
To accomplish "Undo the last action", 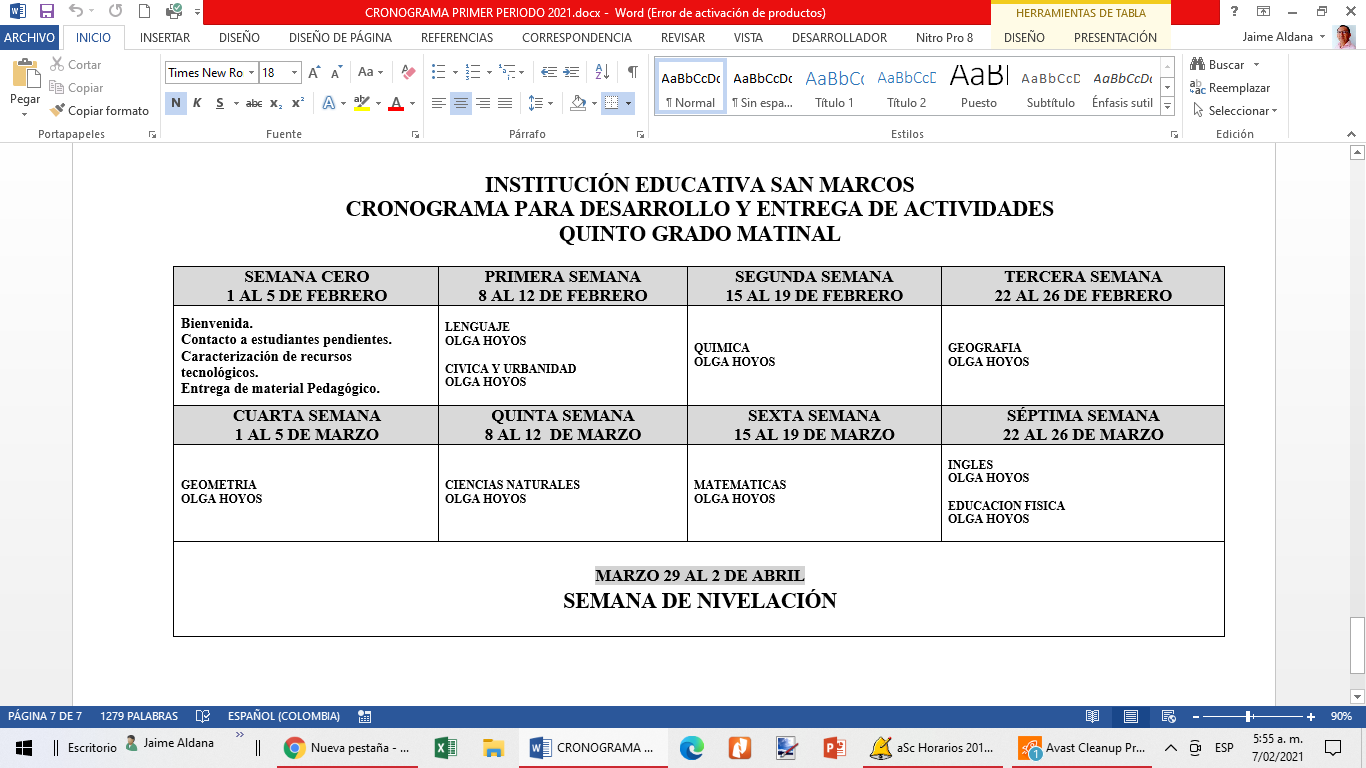I will pyautogui.click(x=76, y=12).
